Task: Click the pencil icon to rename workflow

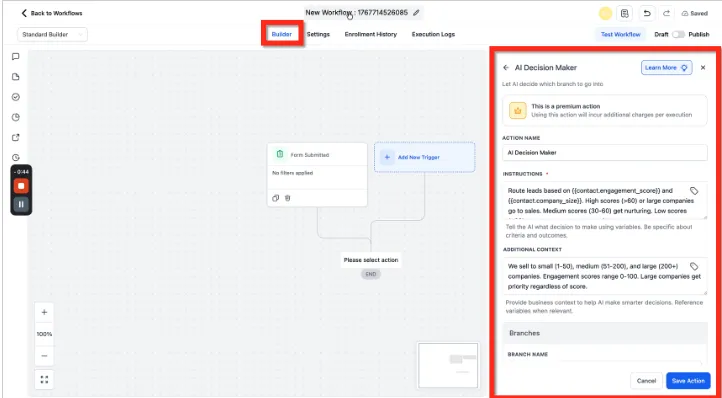Action: click(x=416, y=13)
